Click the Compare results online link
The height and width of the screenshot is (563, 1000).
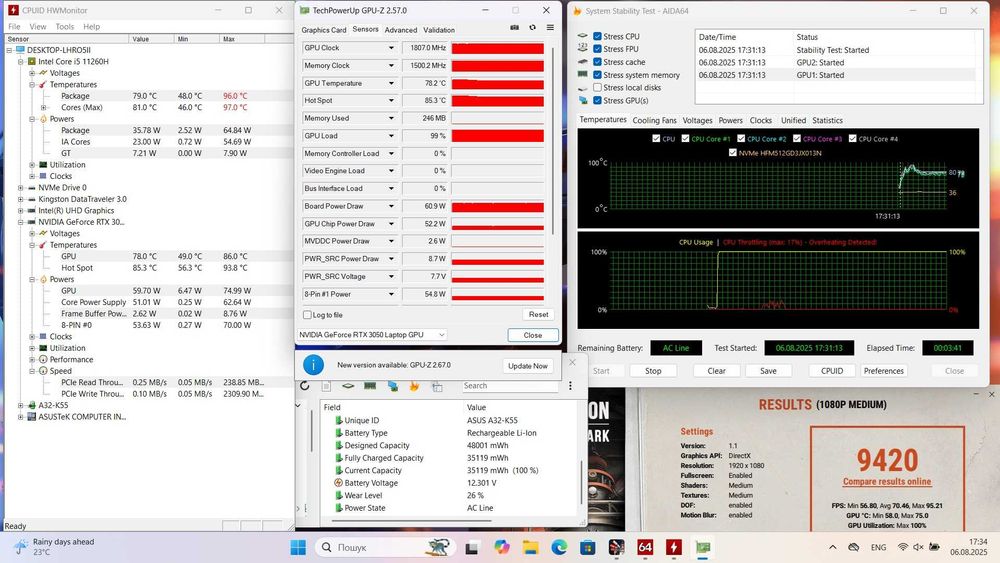(x=886, y=482)
